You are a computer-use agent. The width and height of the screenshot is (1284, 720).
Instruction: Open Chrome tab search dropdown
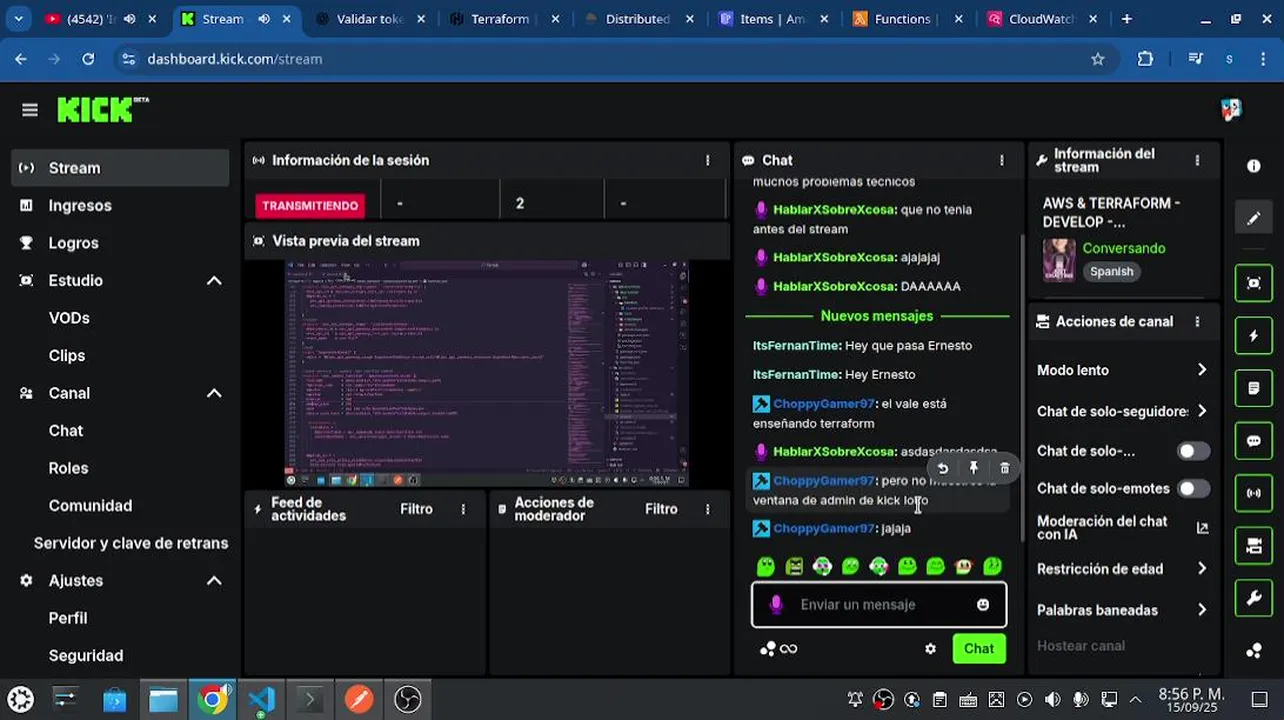(x=18, y=19)
